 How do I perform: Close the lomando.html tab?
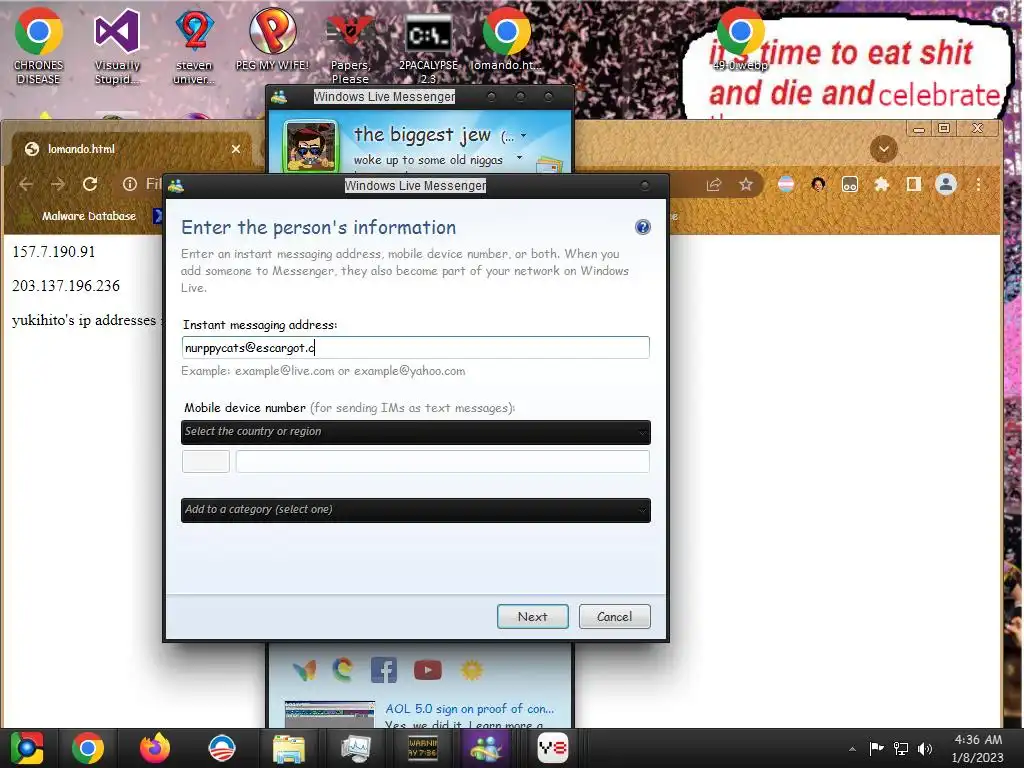point(236,149)
